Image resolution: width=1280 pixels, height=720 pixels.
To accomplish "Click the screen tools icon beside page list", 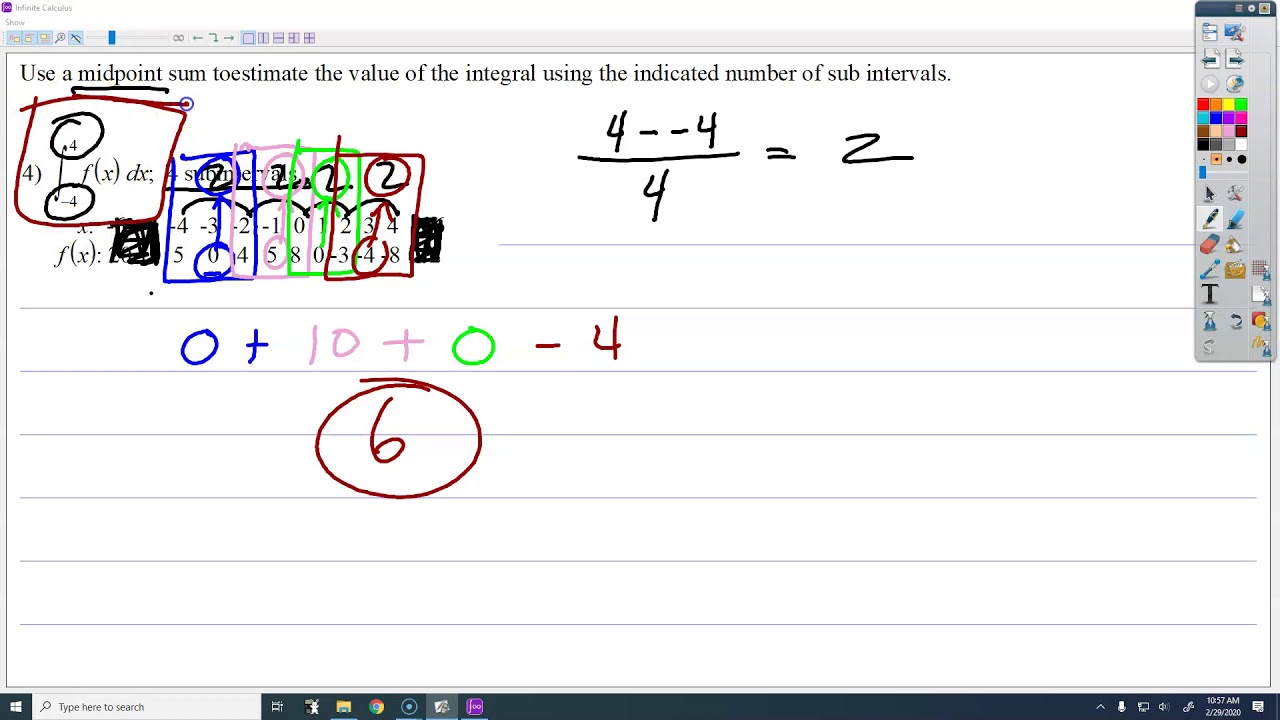I will [x=1235, y=32].
